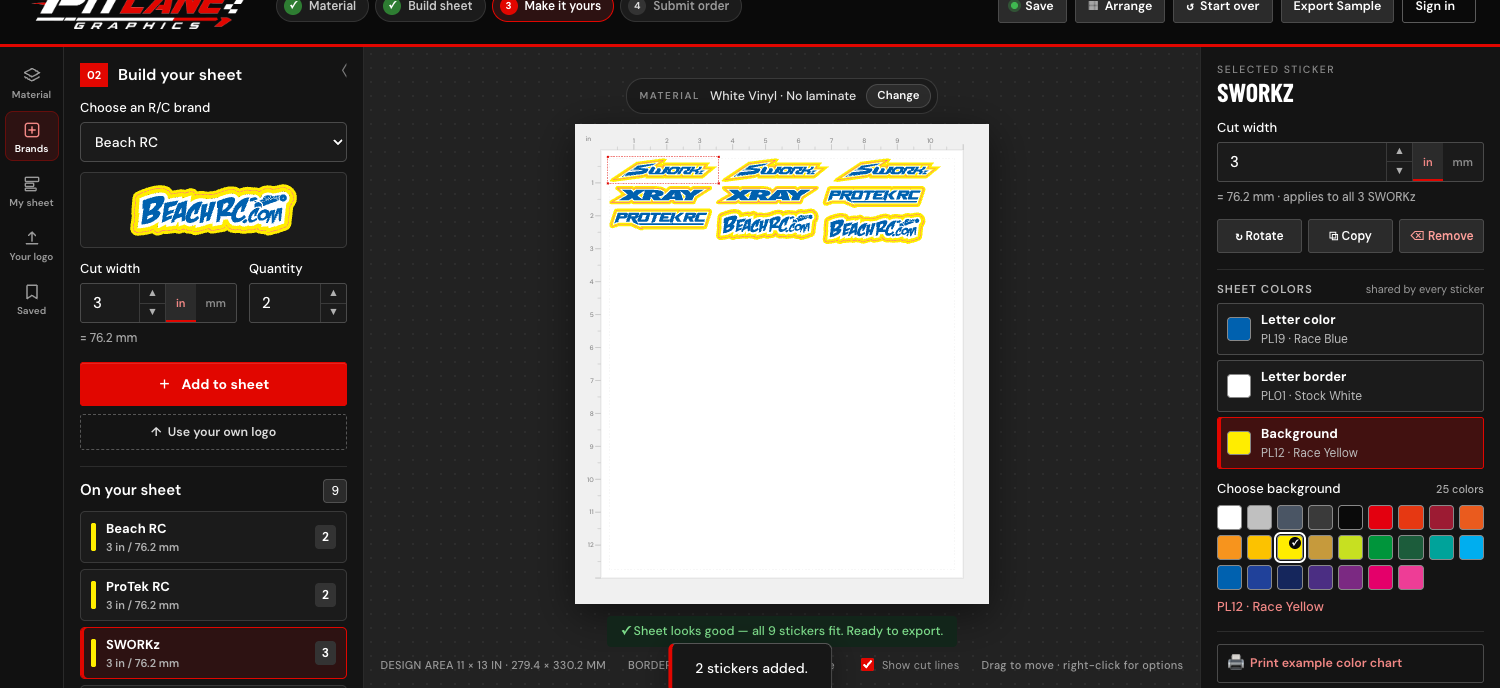Set selected sticker units to inches

tap(1427, 162)
